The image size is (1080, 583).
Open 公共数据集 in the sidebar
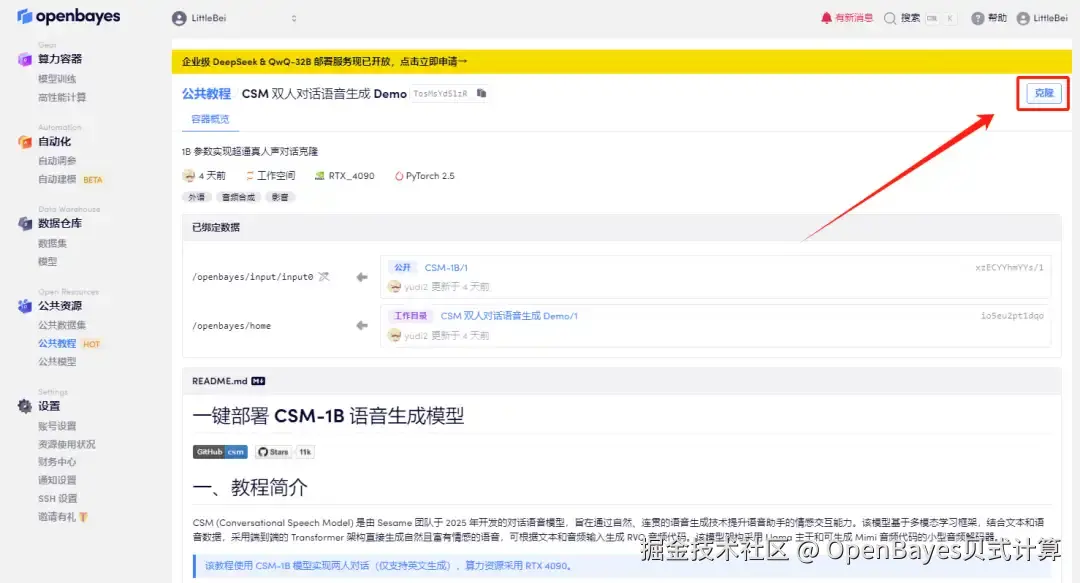pos(62,325)
